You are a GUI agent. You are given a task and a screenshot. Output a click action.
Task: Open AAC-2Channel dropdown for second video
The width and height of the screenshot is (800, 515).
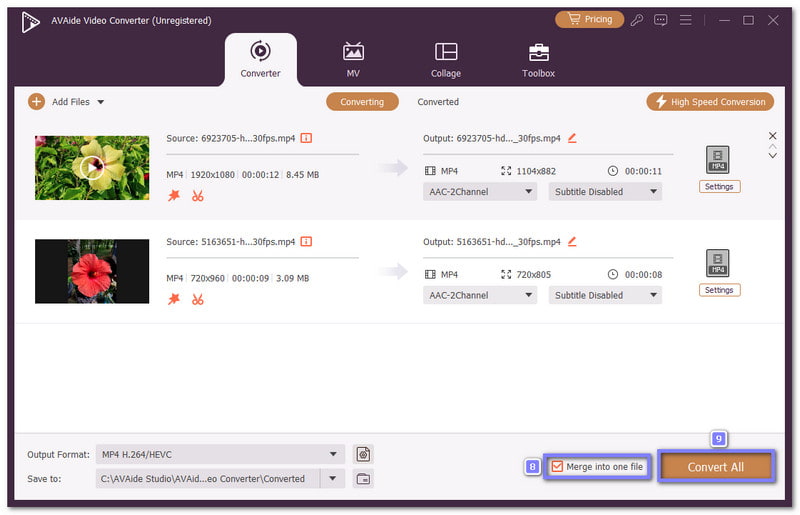(480, 296)
